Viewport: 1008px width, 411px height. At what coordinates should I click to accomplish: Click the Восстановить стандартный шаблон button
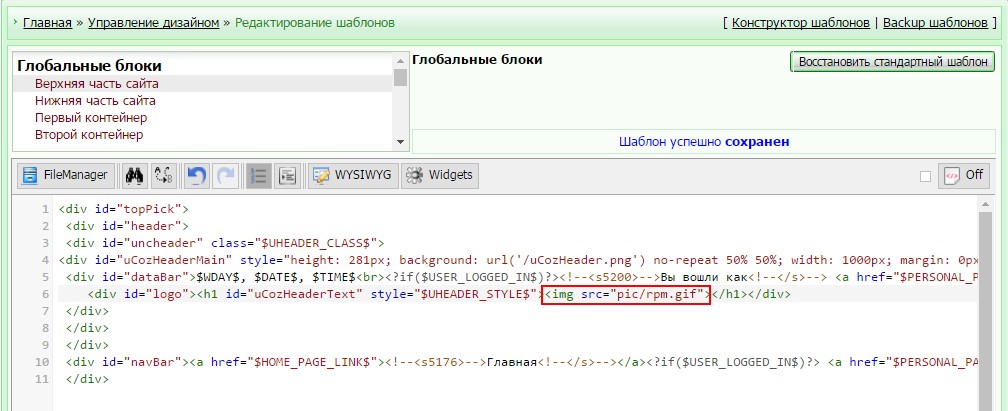[892, 62]
